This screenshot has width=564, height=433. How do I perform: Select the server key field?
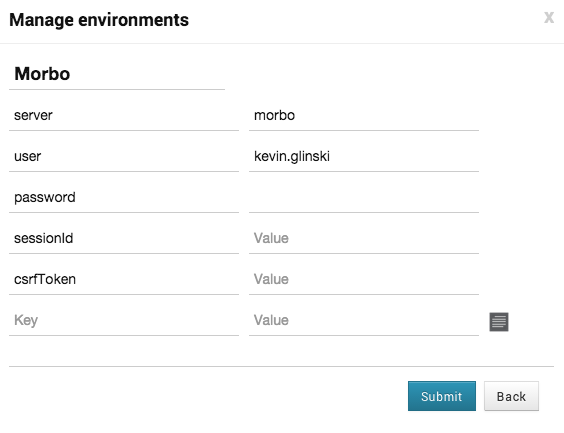pos(124,116)
